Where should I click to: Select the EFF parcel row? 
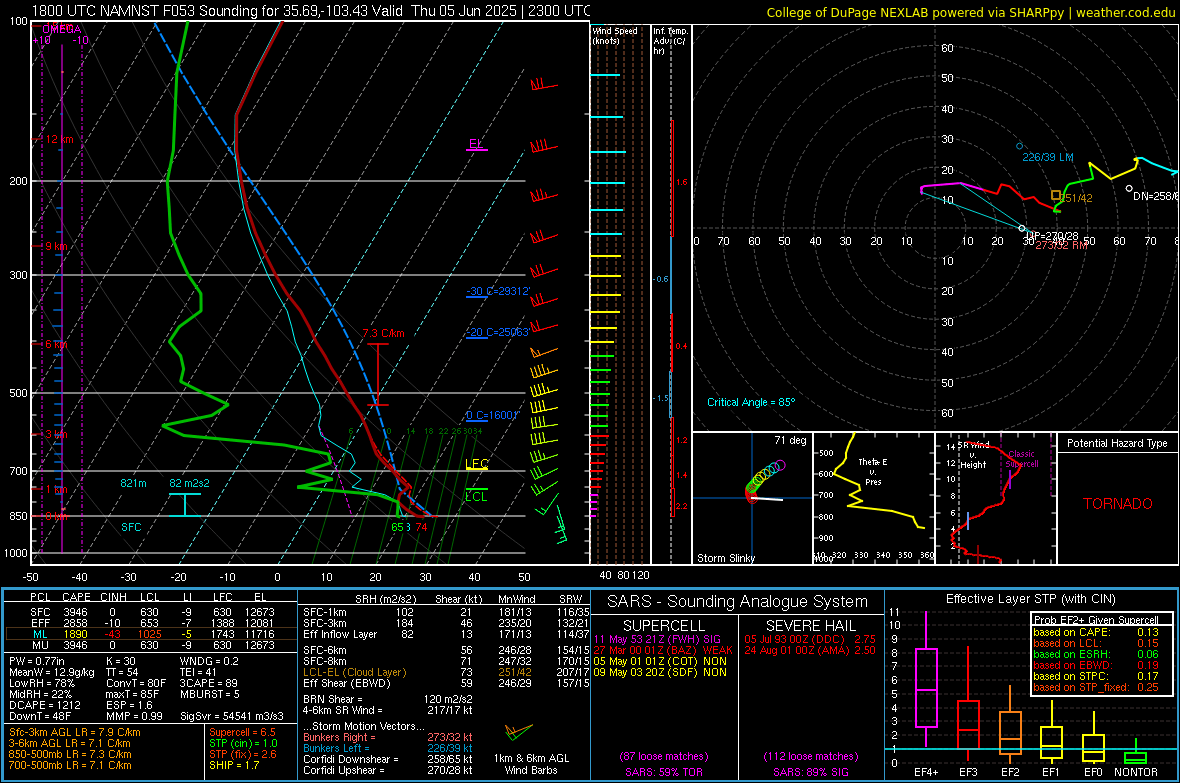pyautogui.click(x=151, y=623)
